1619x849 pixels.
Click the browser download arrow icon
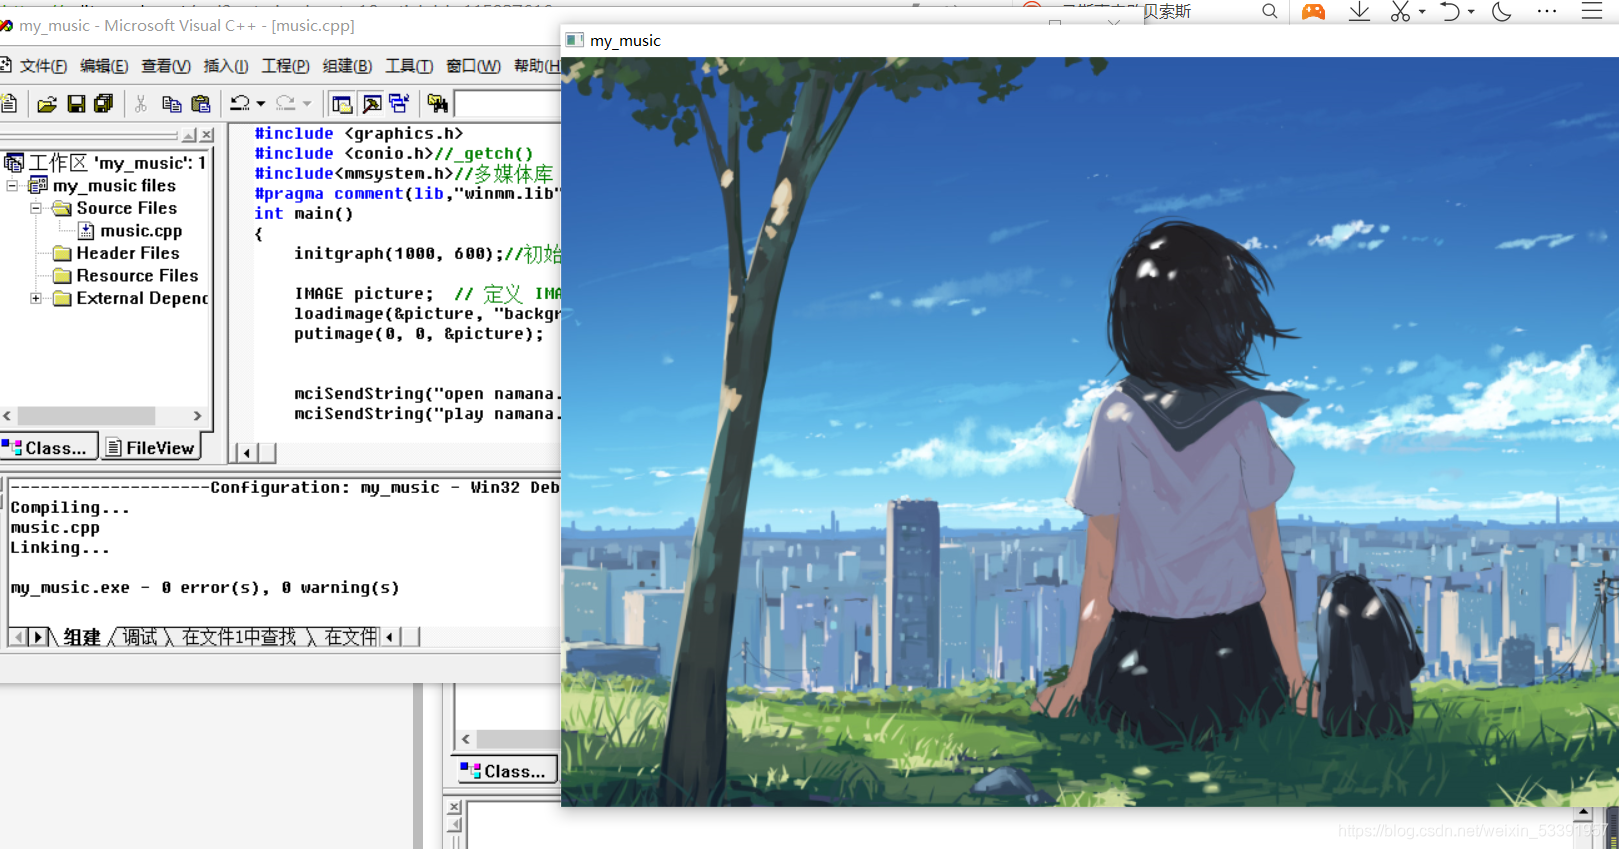tap(1359, 12)
